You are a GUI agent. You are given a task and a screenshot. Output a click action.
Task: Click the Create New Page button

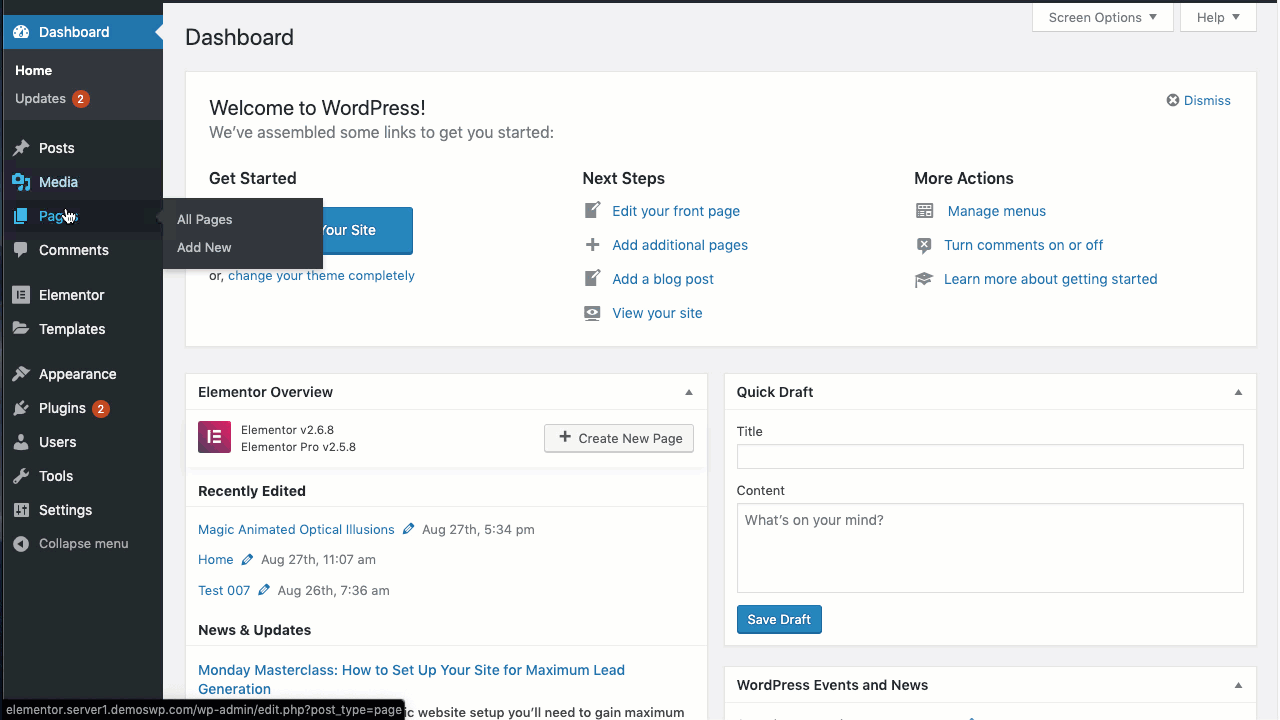[x=619, y=438]
